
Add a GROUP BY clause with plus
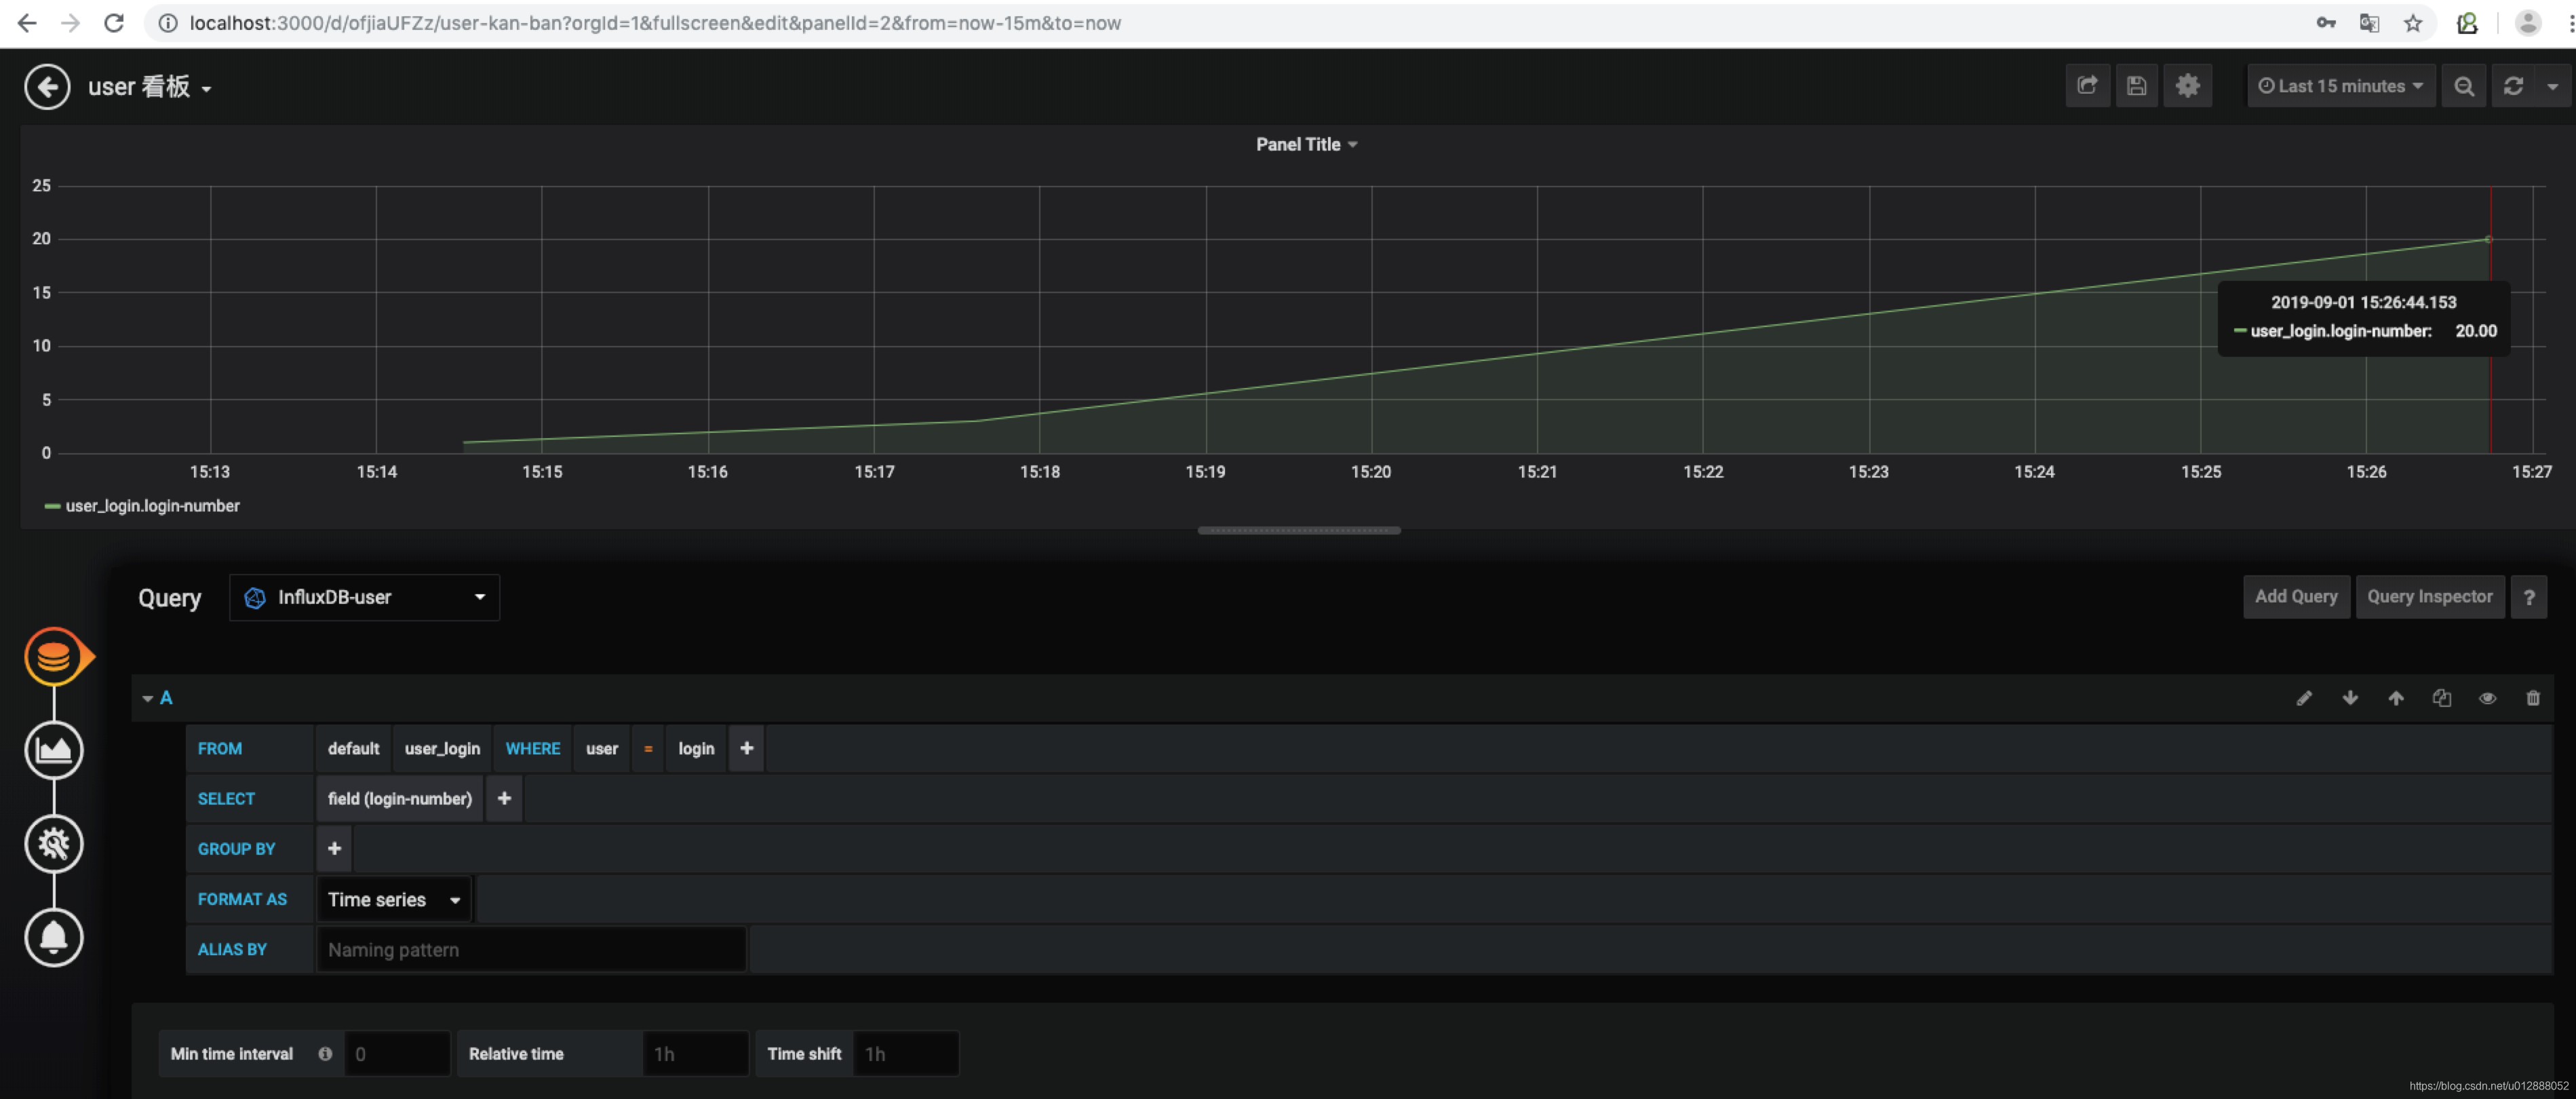tap(334, 848)
